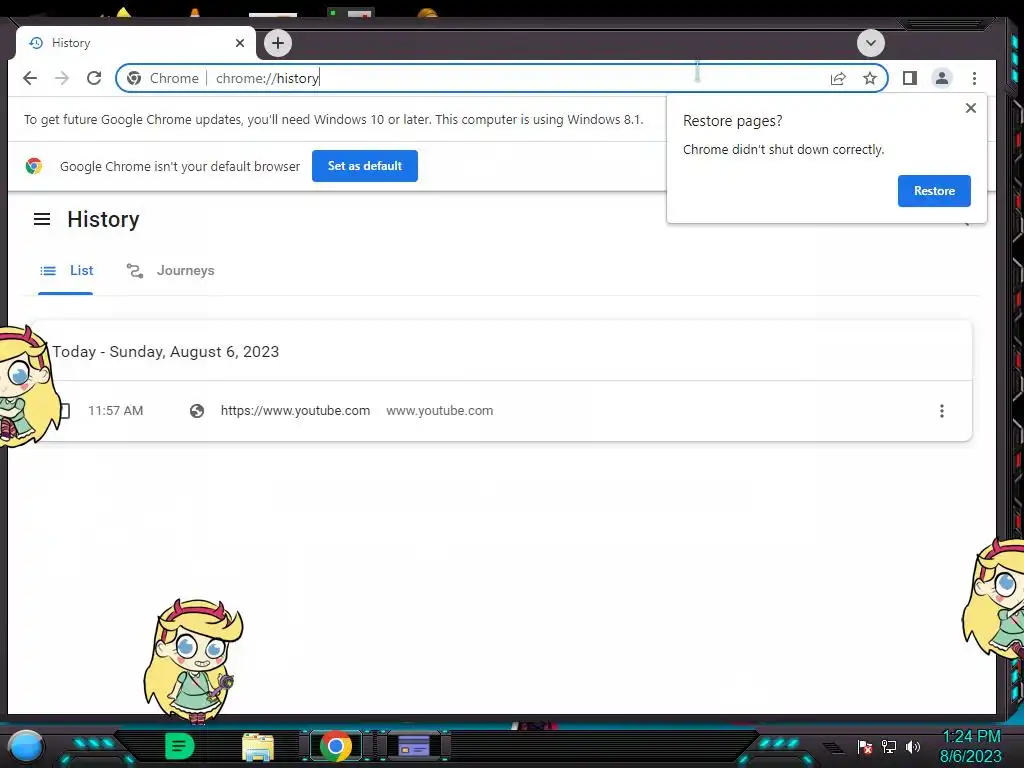Open the volume speaker tray icon
The height and width of the screenshot is (768, 1024).
pyautogui.click(x=912, y=746)
